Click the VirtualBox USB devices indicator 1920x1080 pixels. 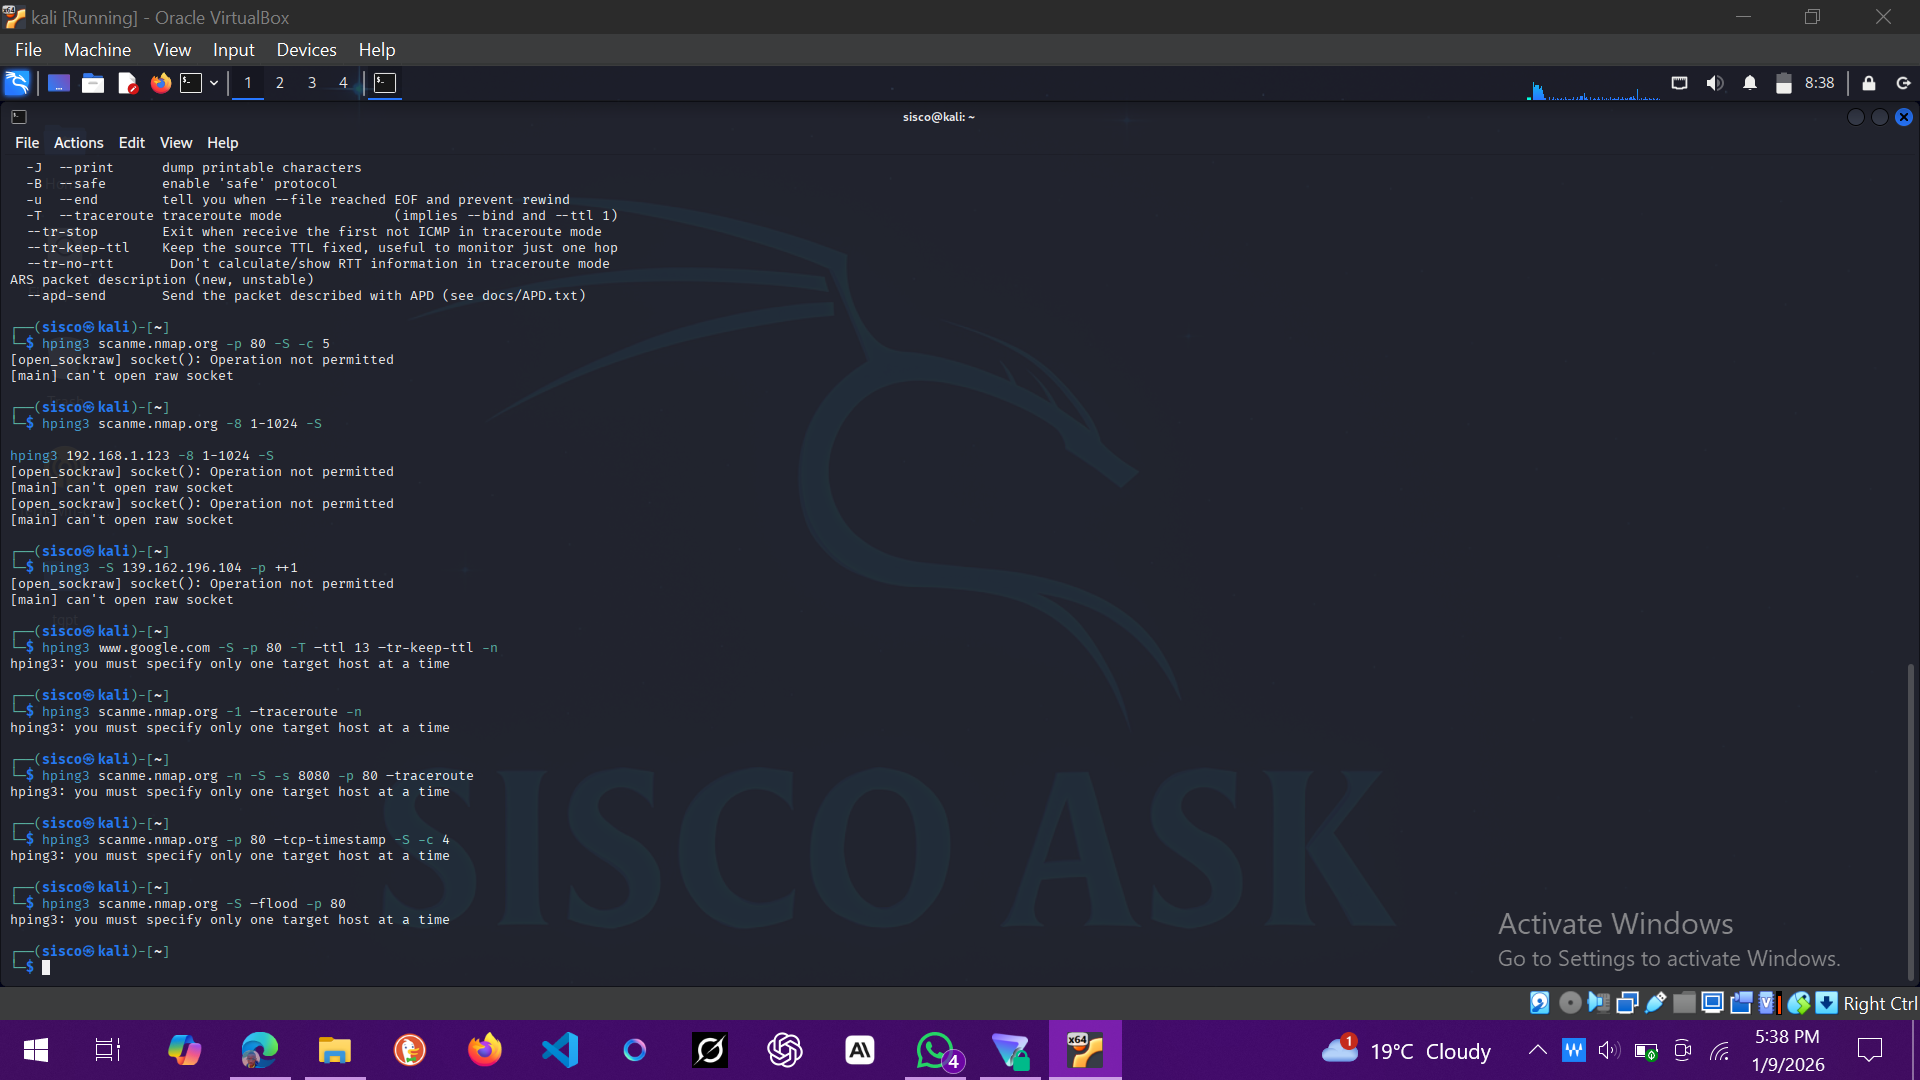click(x=1656, y=1003)
